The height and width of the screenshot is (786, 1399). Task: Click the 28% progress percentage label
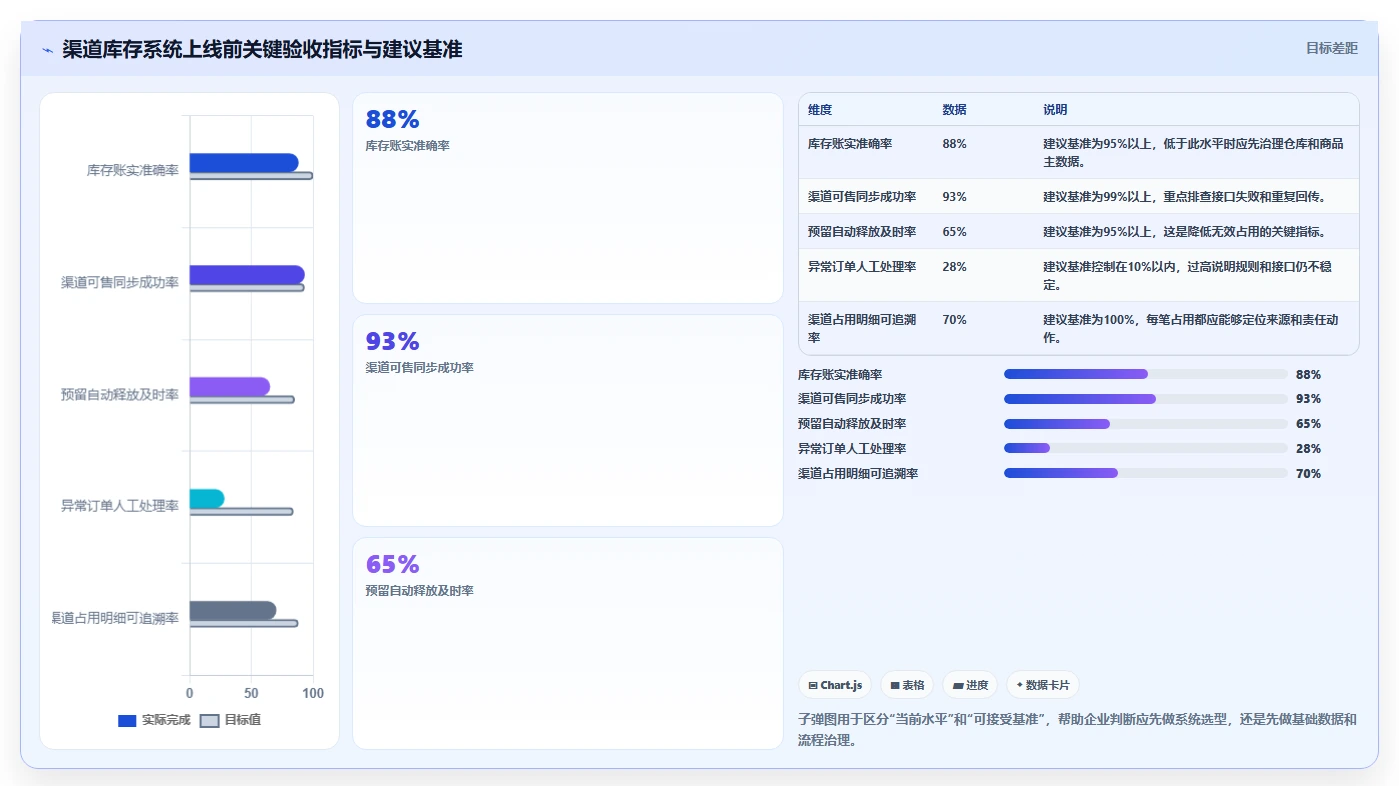tap(1308, 449)
